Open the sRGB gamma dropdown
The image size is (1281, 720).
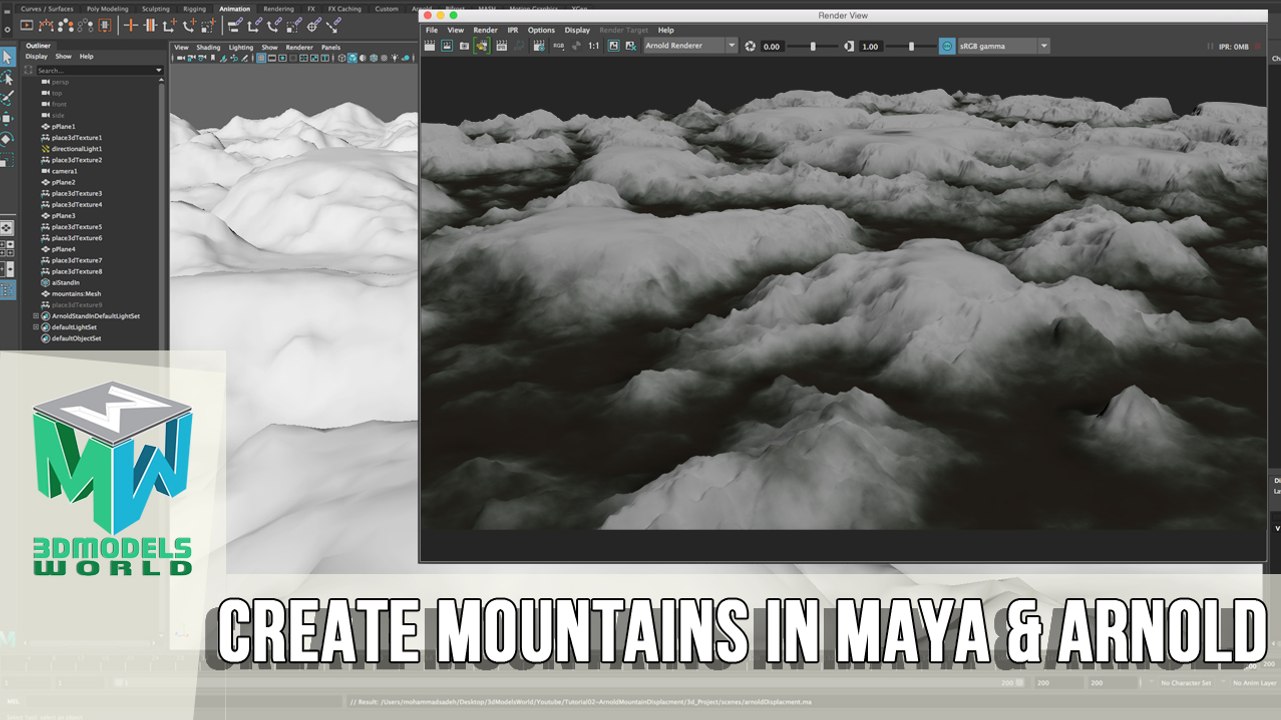tap(1004, 46)
